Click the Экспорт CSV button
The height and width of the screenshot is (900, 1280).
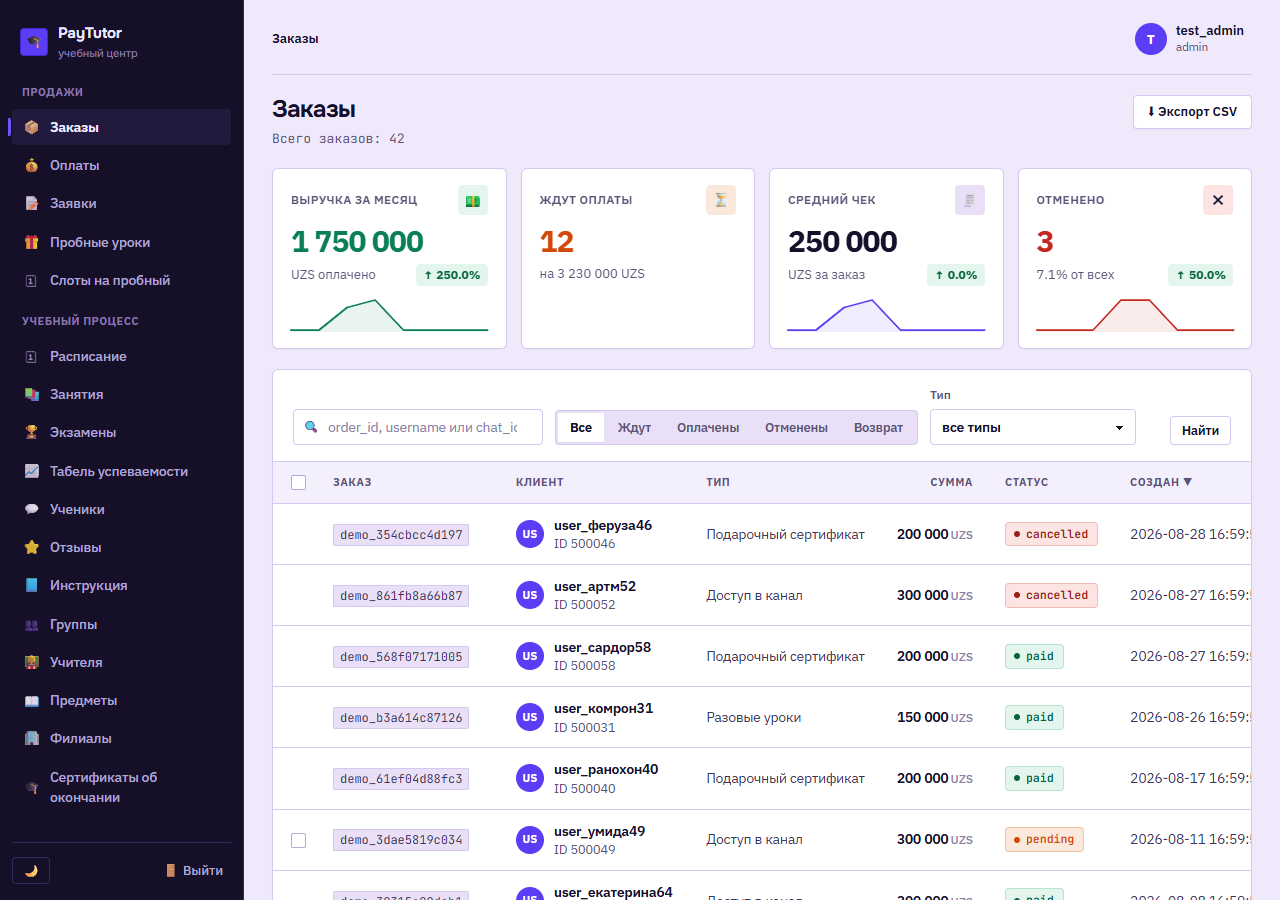[1192, 112]
